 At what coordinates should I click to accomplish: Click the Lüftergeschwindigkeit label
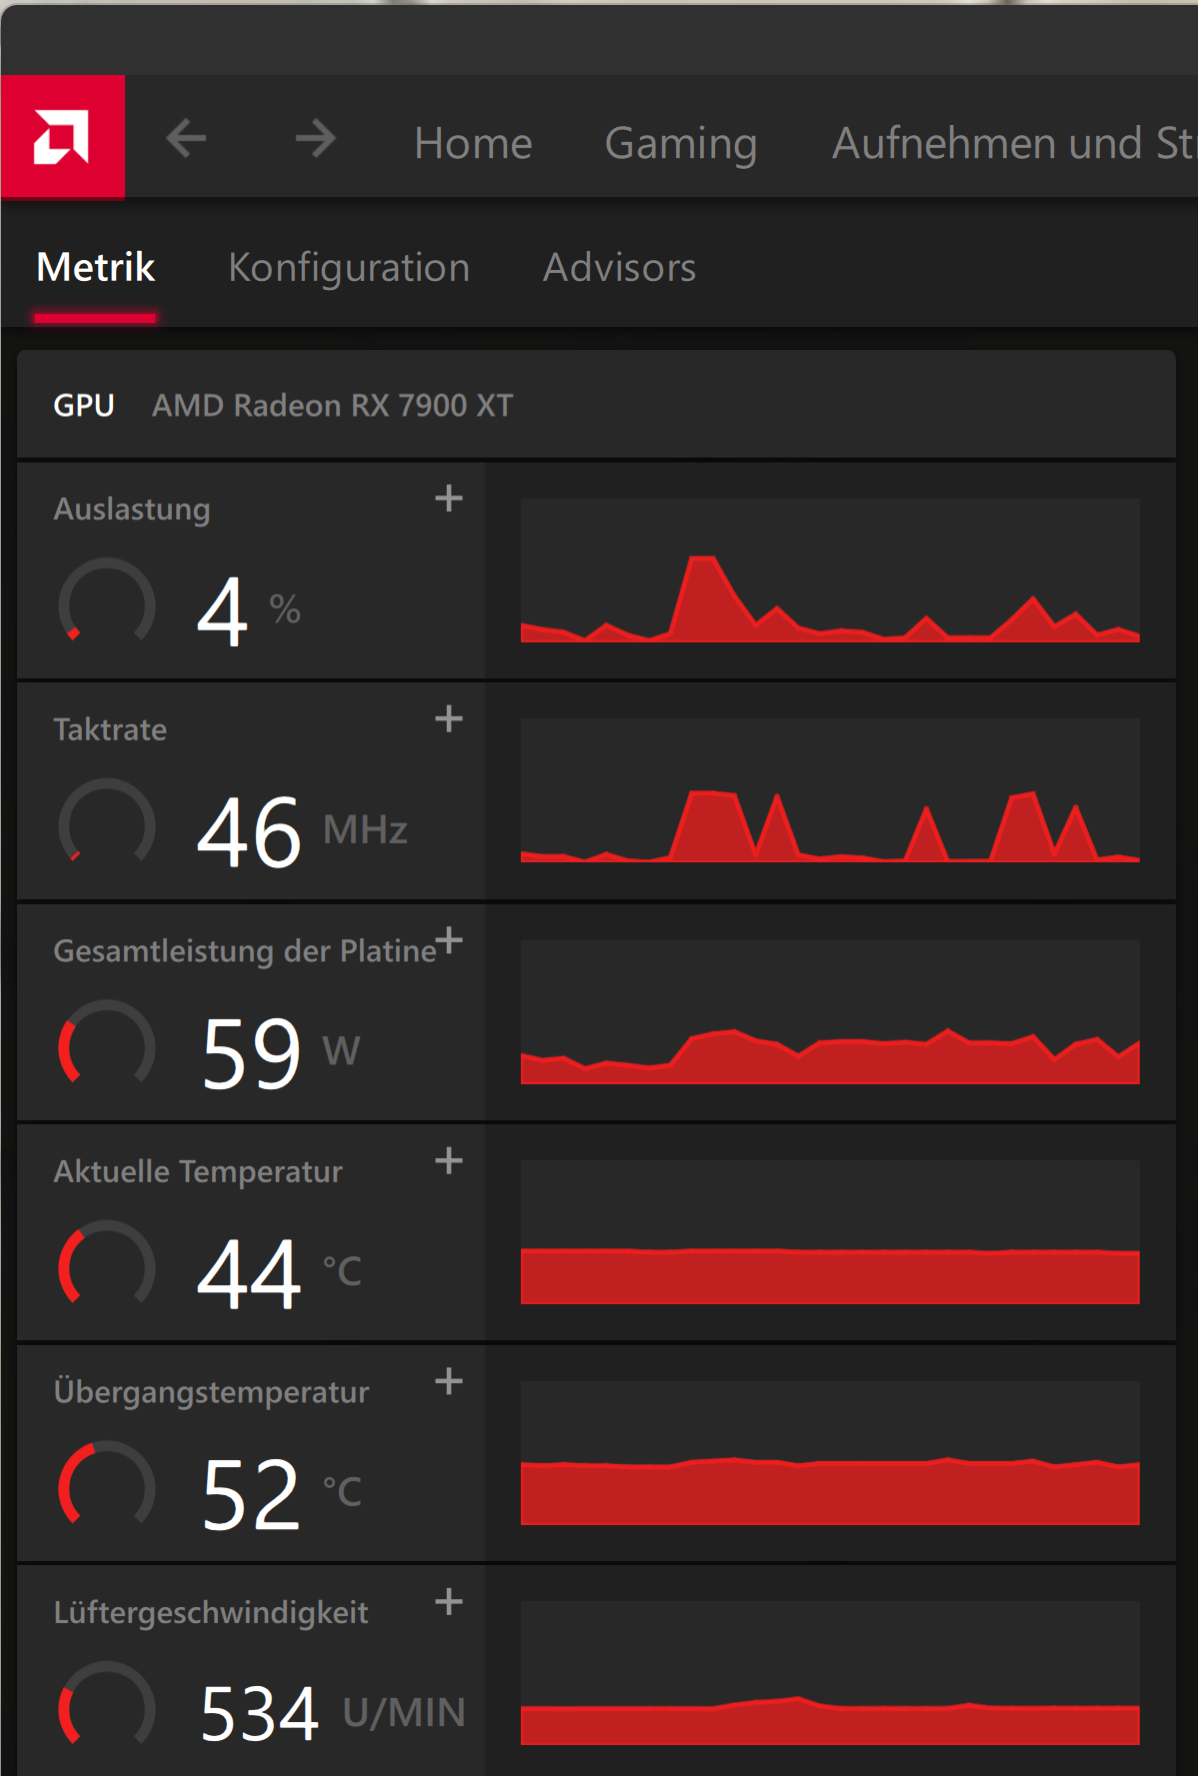211,1612
